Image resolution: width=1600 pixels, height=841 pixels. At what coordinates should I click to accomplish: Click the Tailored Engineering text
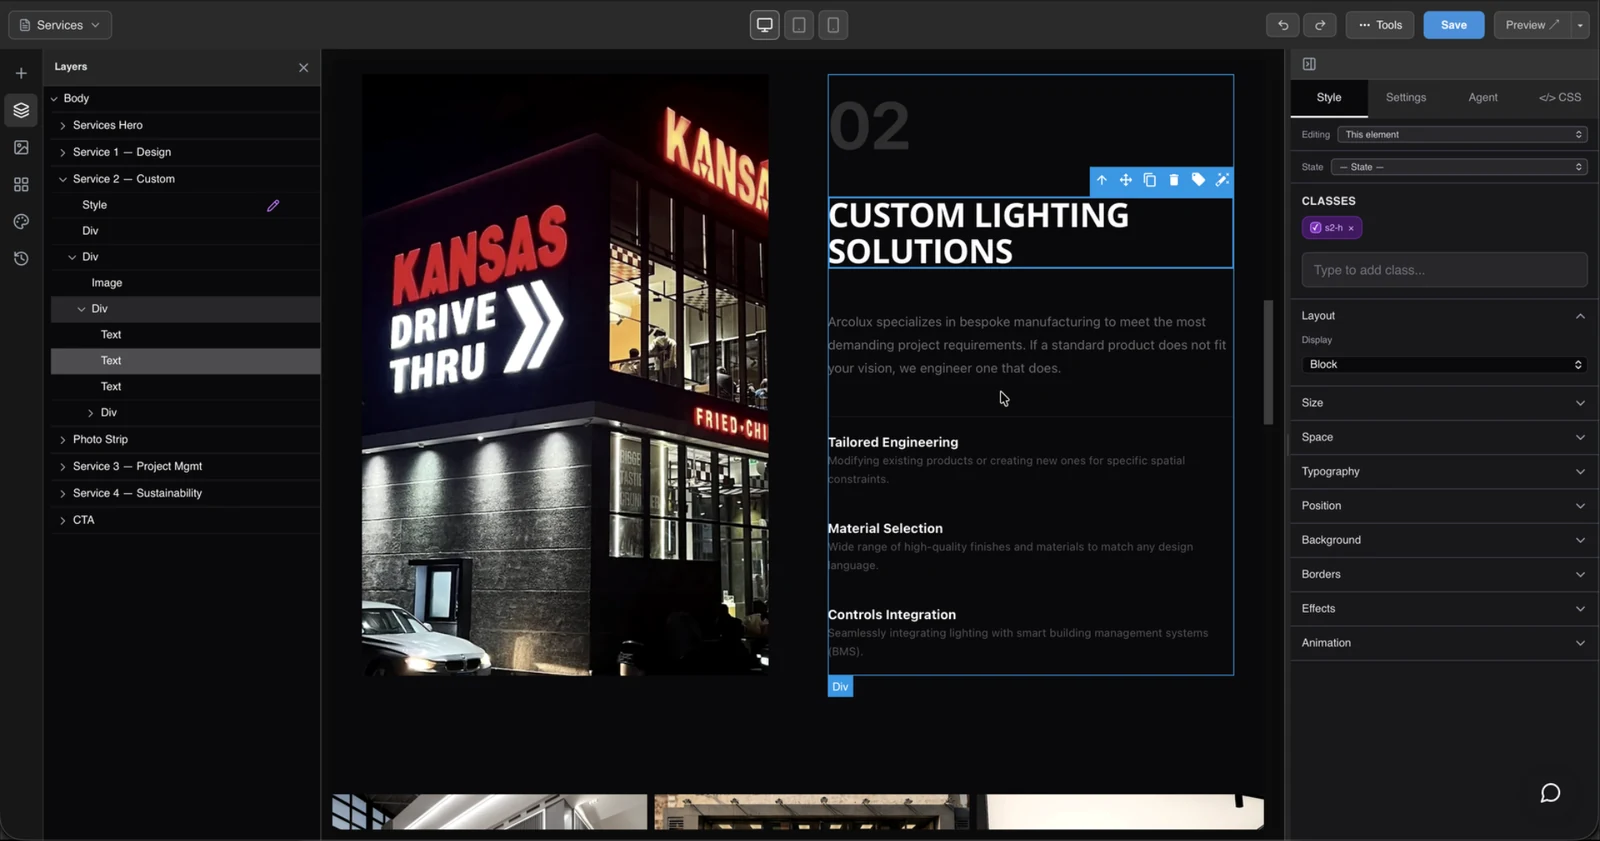click(893, 442)
